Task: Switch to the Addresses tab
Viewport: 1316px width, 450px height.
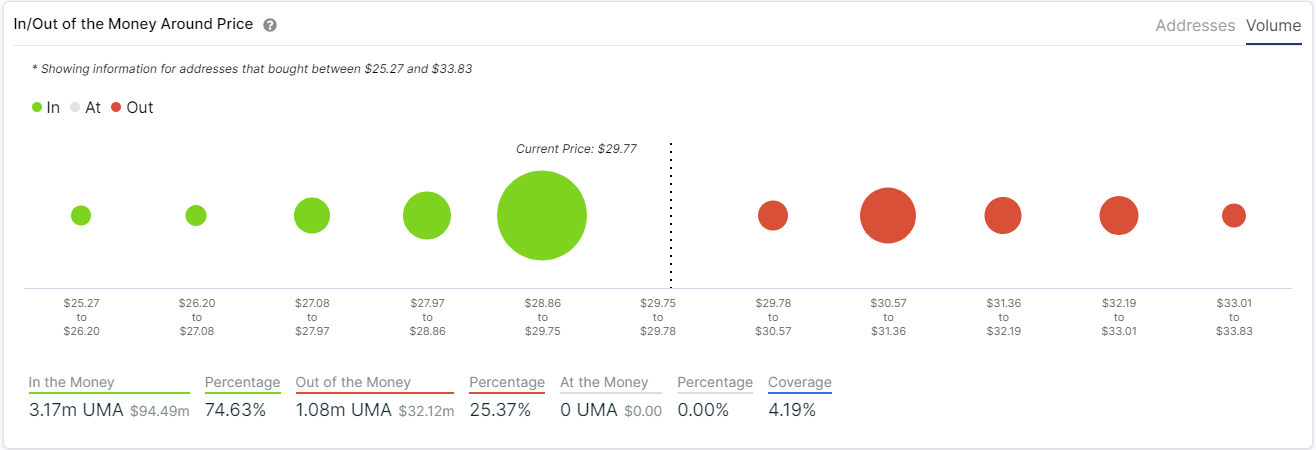Action: [x=1195, y=26]
